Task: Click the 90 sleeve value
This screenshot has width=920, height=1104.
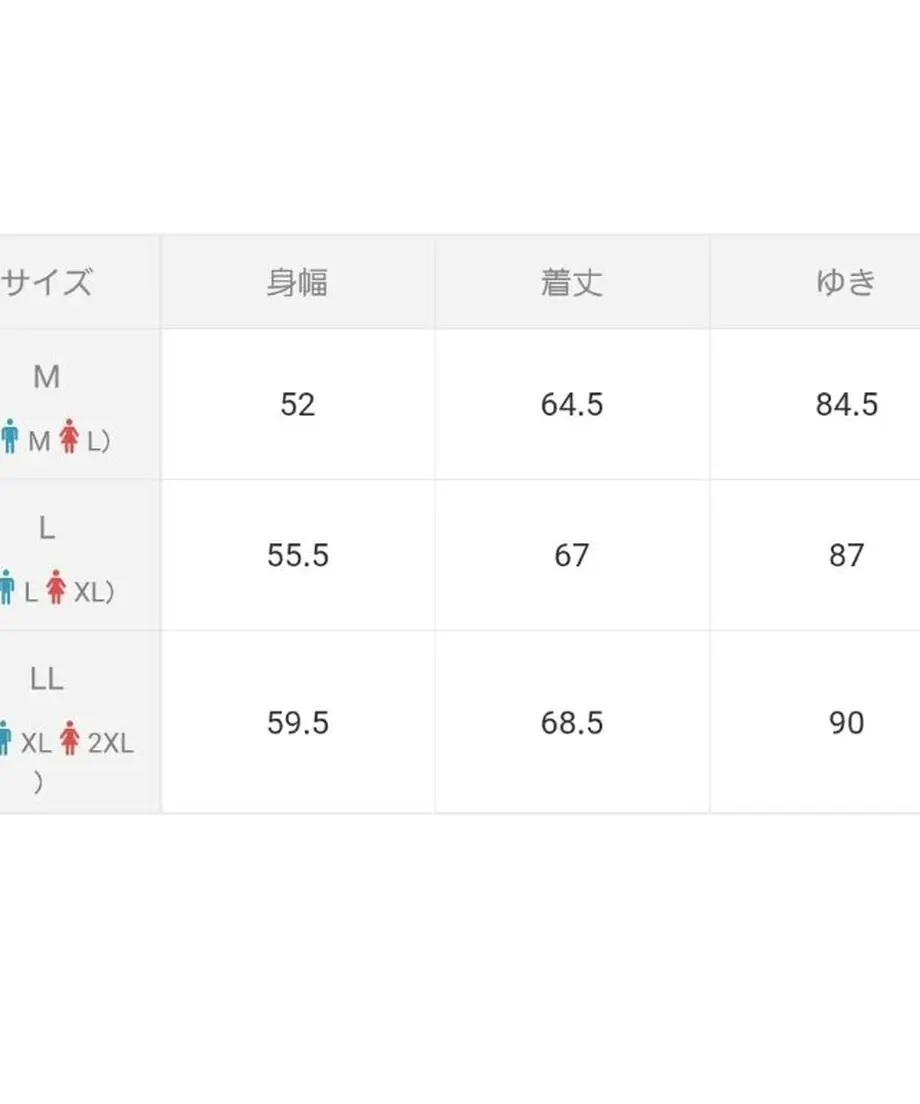Action: tap(846, 723)
